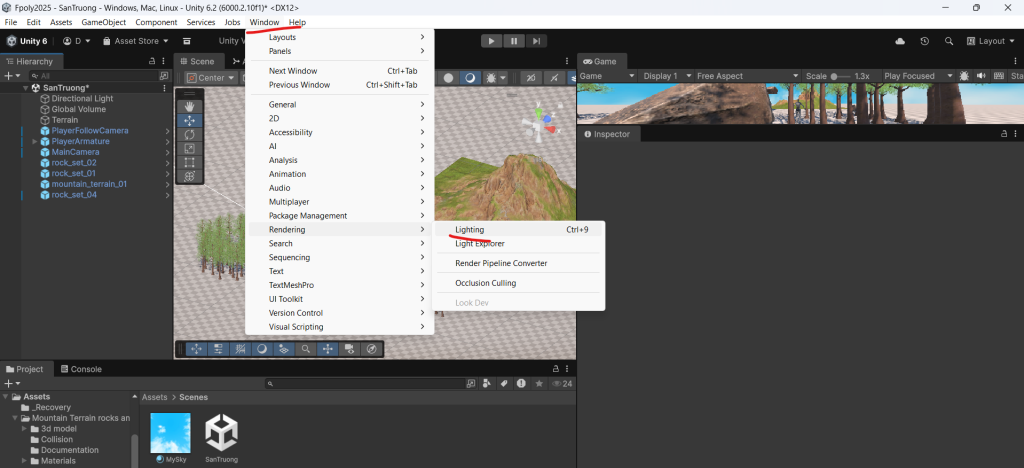Click the global search magnifier icon
The height and width of the screenshot is (468, 1024).
click(x=948, y=41)
